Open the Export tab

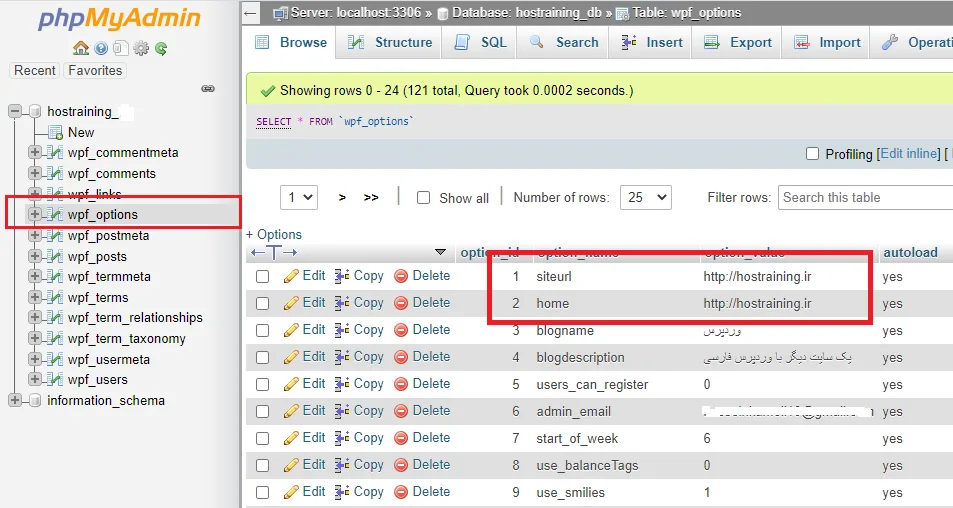coord(737,43)
